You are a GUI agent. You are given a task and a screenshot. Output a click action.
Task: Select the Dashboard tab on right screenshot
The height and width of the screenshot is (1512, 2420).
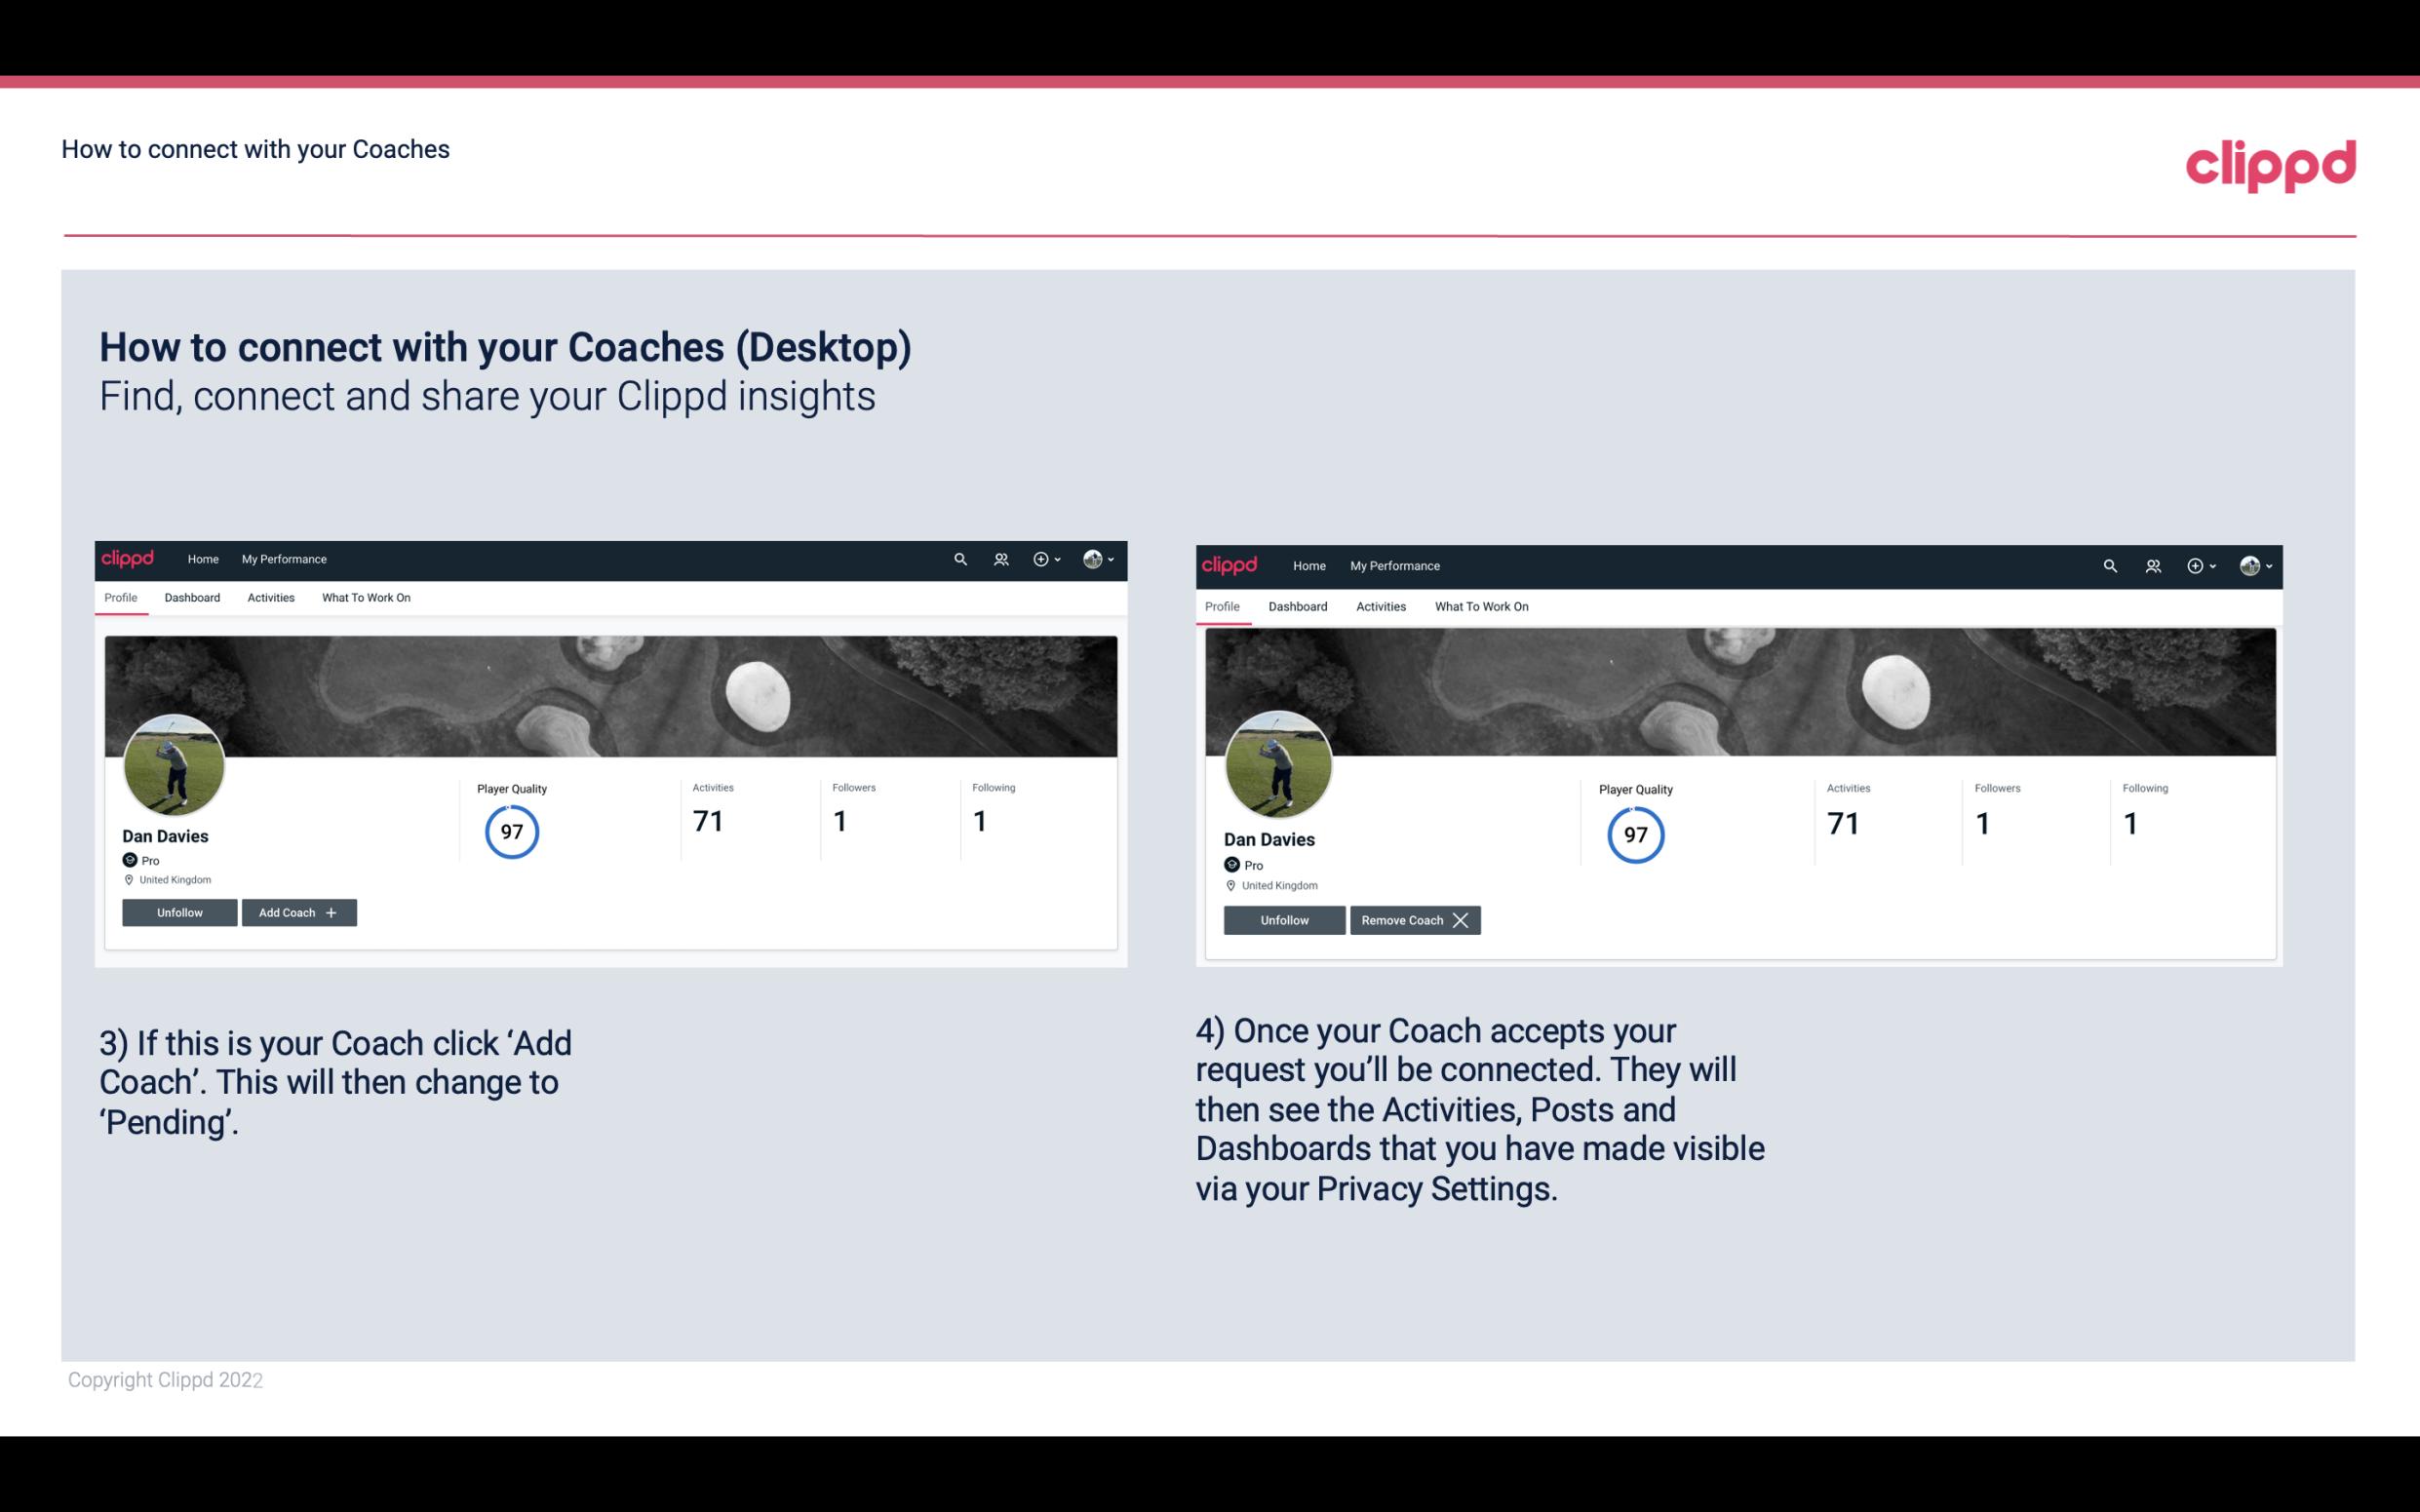tap(1298, 606)
